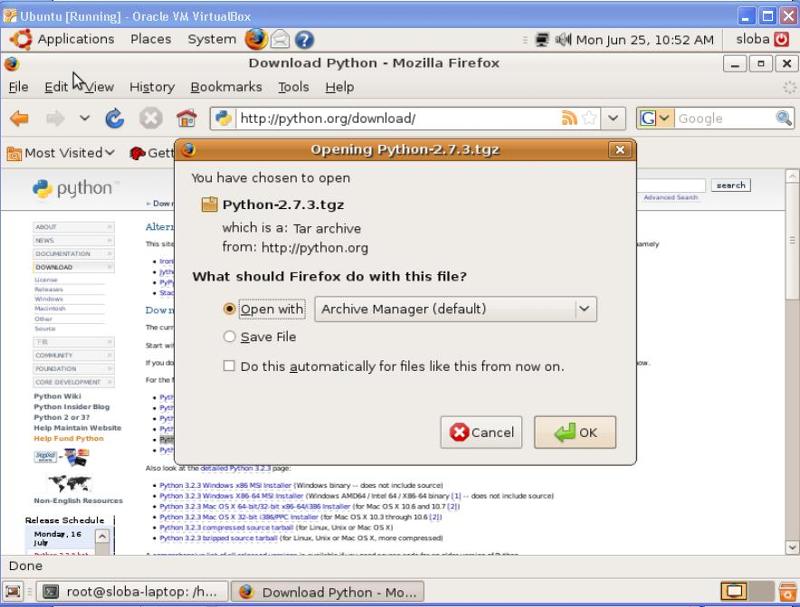Open the Help menu

[x=340, y=87]
